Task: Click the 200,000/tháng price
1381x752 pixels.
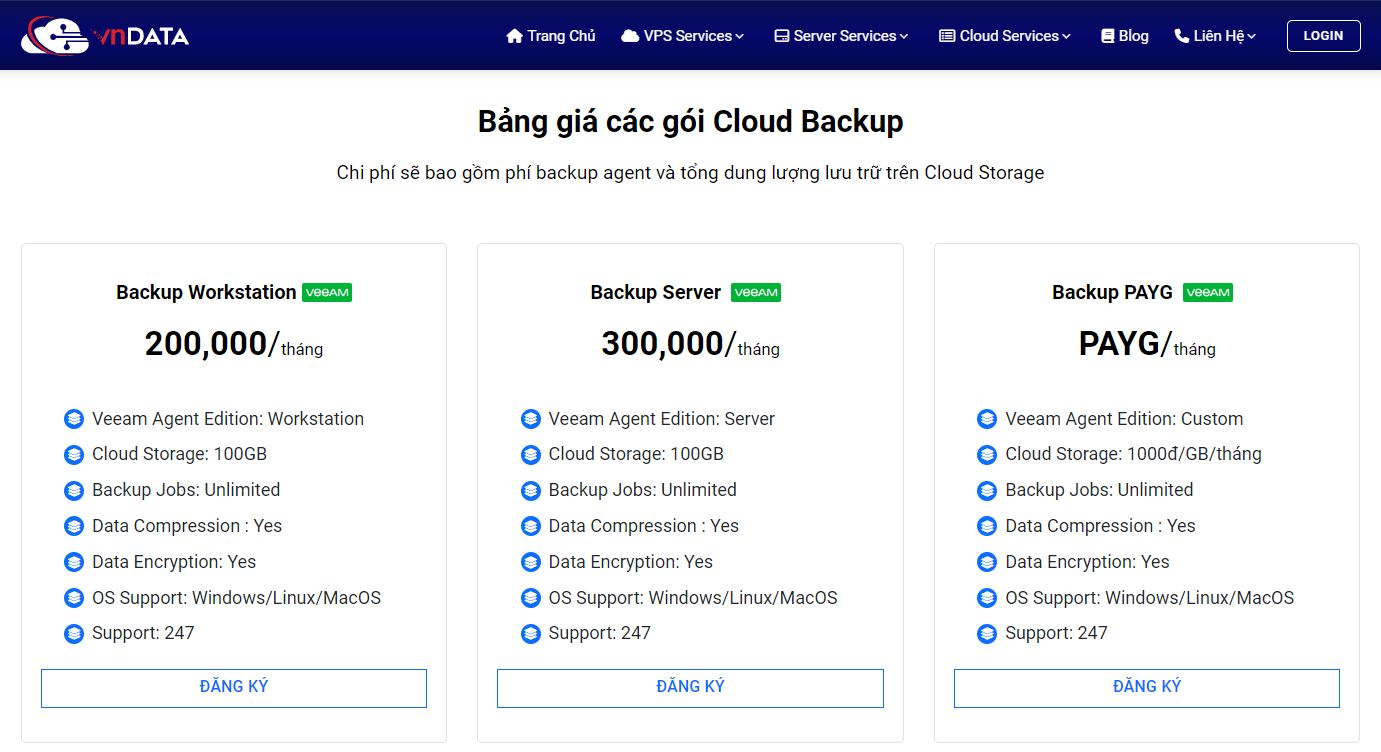Action: 234,344
